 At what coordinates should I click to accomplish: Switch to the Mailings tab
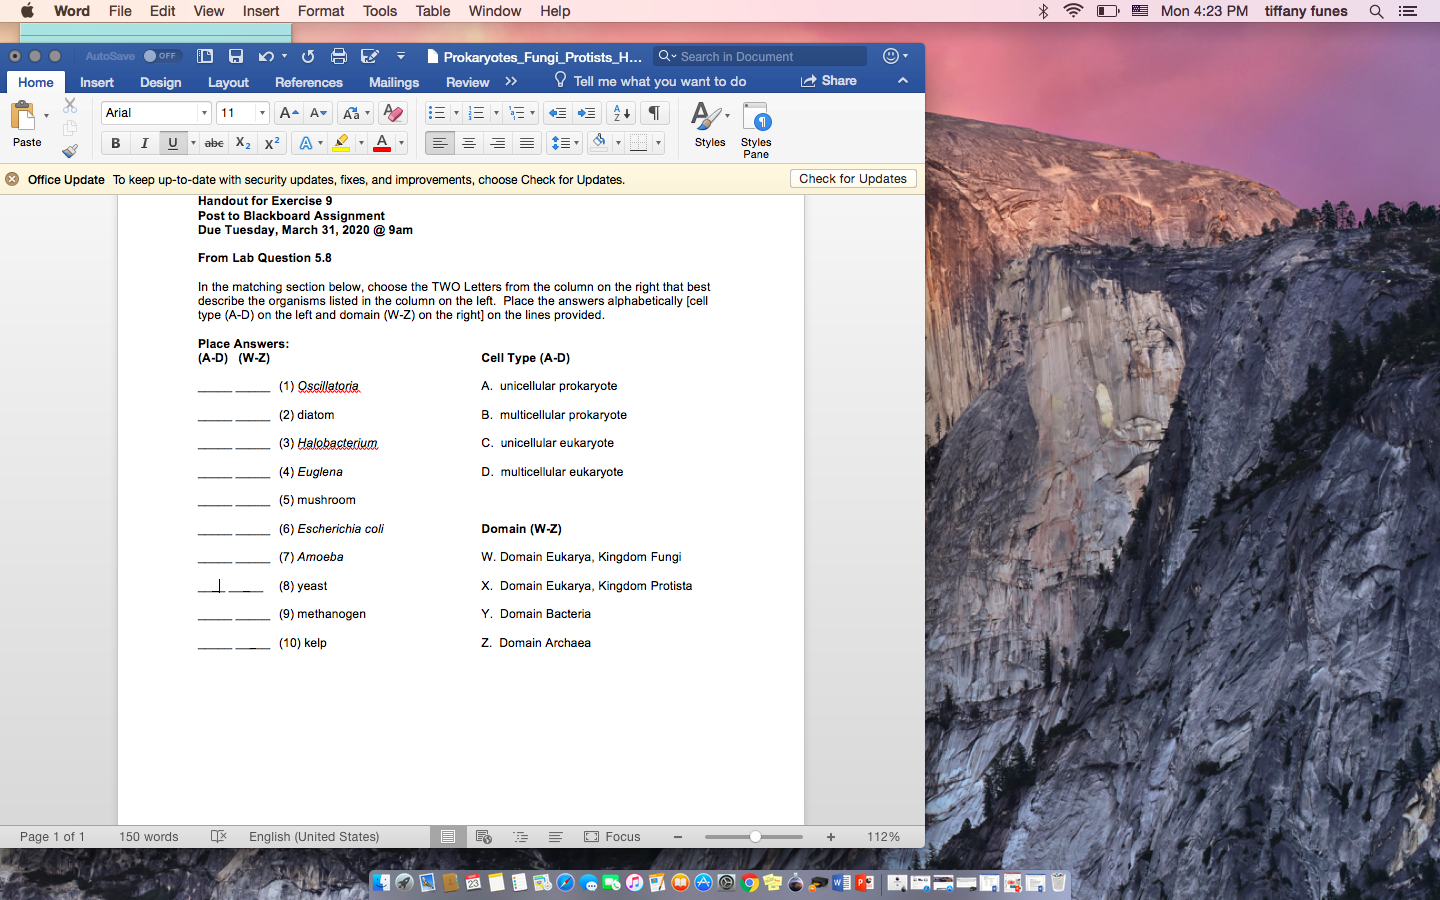click(x=393, y=82)
